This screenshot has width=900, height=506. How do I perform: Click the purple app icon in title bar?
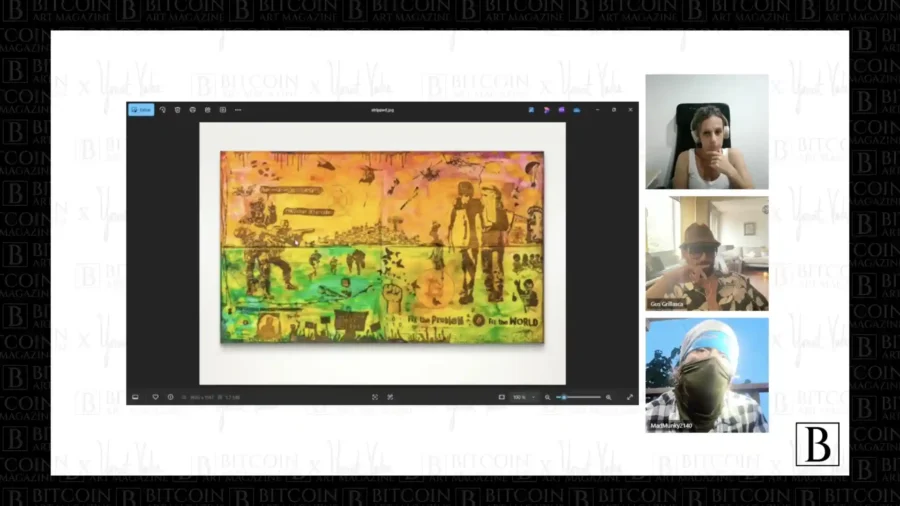(x=561, y=110)
